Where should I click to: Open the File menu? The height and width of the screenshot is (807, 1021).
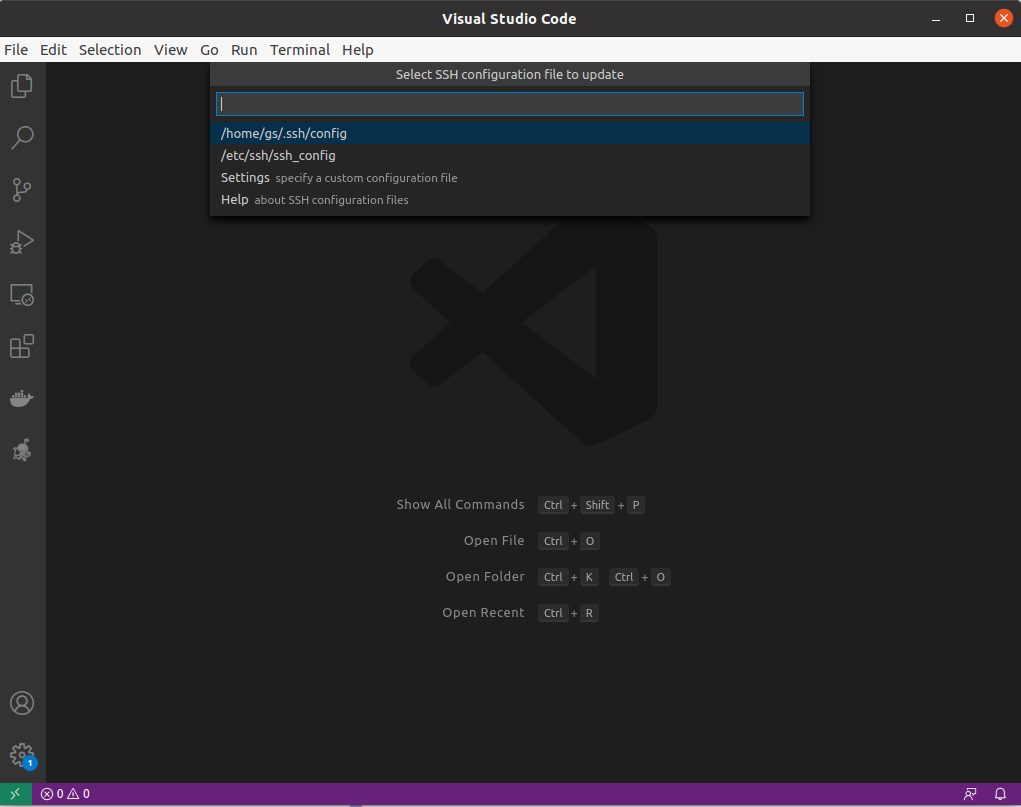(x=16, y=50)
